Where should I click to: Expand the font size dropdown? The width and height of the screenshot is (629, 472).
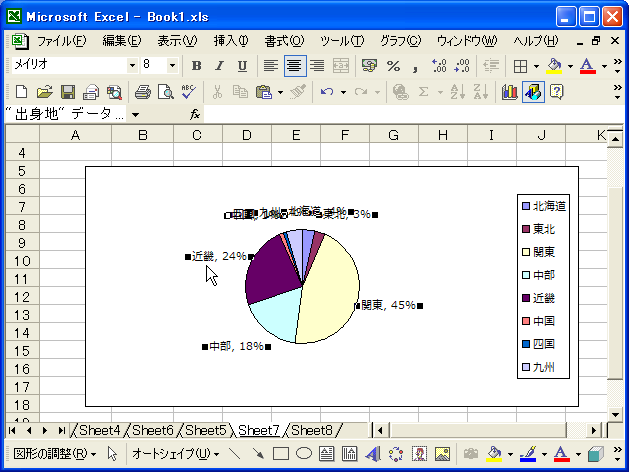172,65
